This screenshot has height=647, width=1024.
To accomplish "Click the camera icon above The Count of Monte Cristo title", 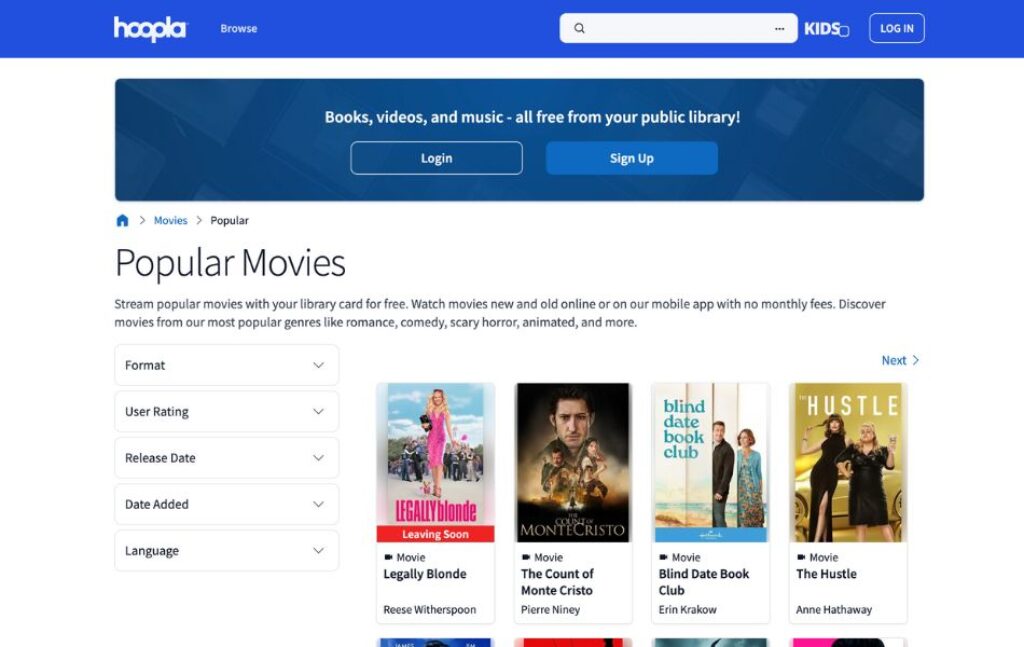I will 526,558.
